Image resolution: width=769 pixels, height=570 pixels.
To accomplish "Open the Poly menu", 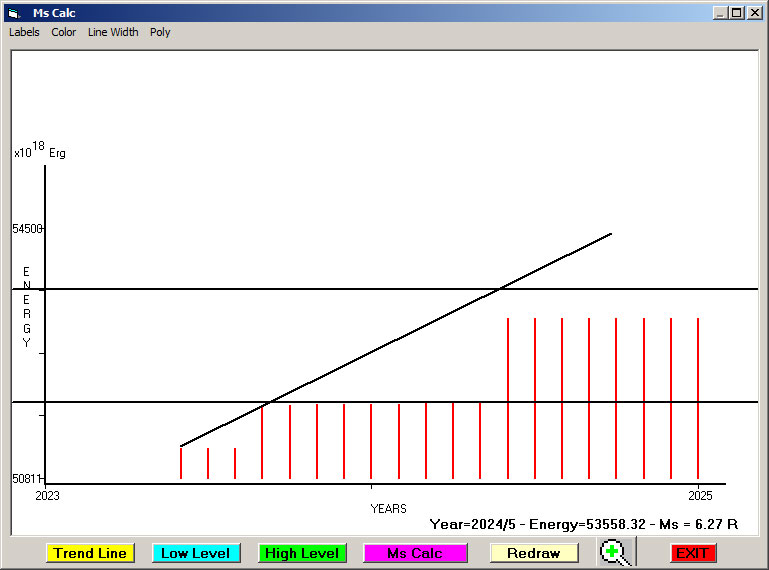I will click(x=160, y=32).
